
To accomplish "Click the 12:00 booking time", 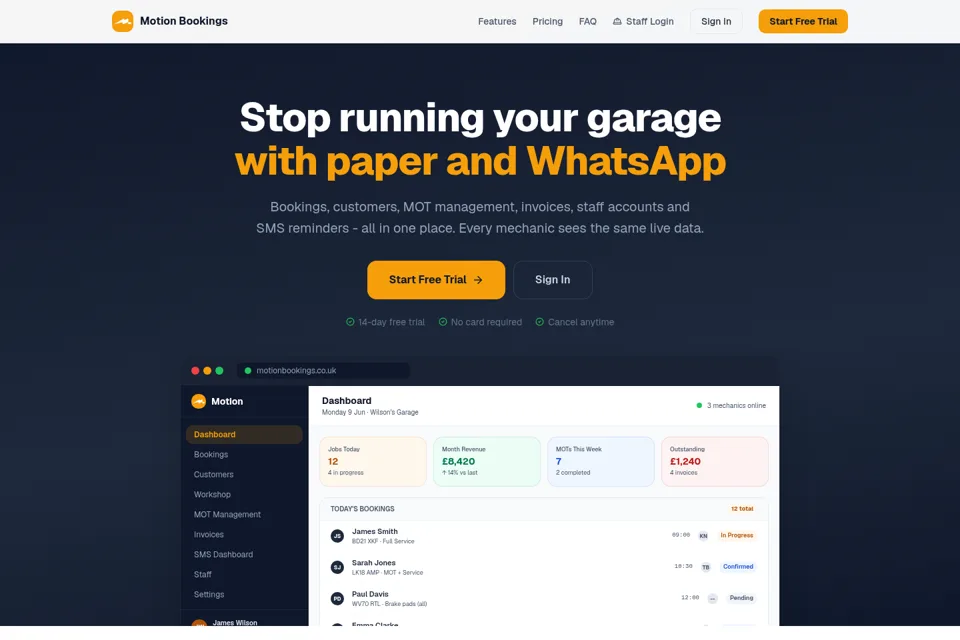I will [x=690, y=598].
